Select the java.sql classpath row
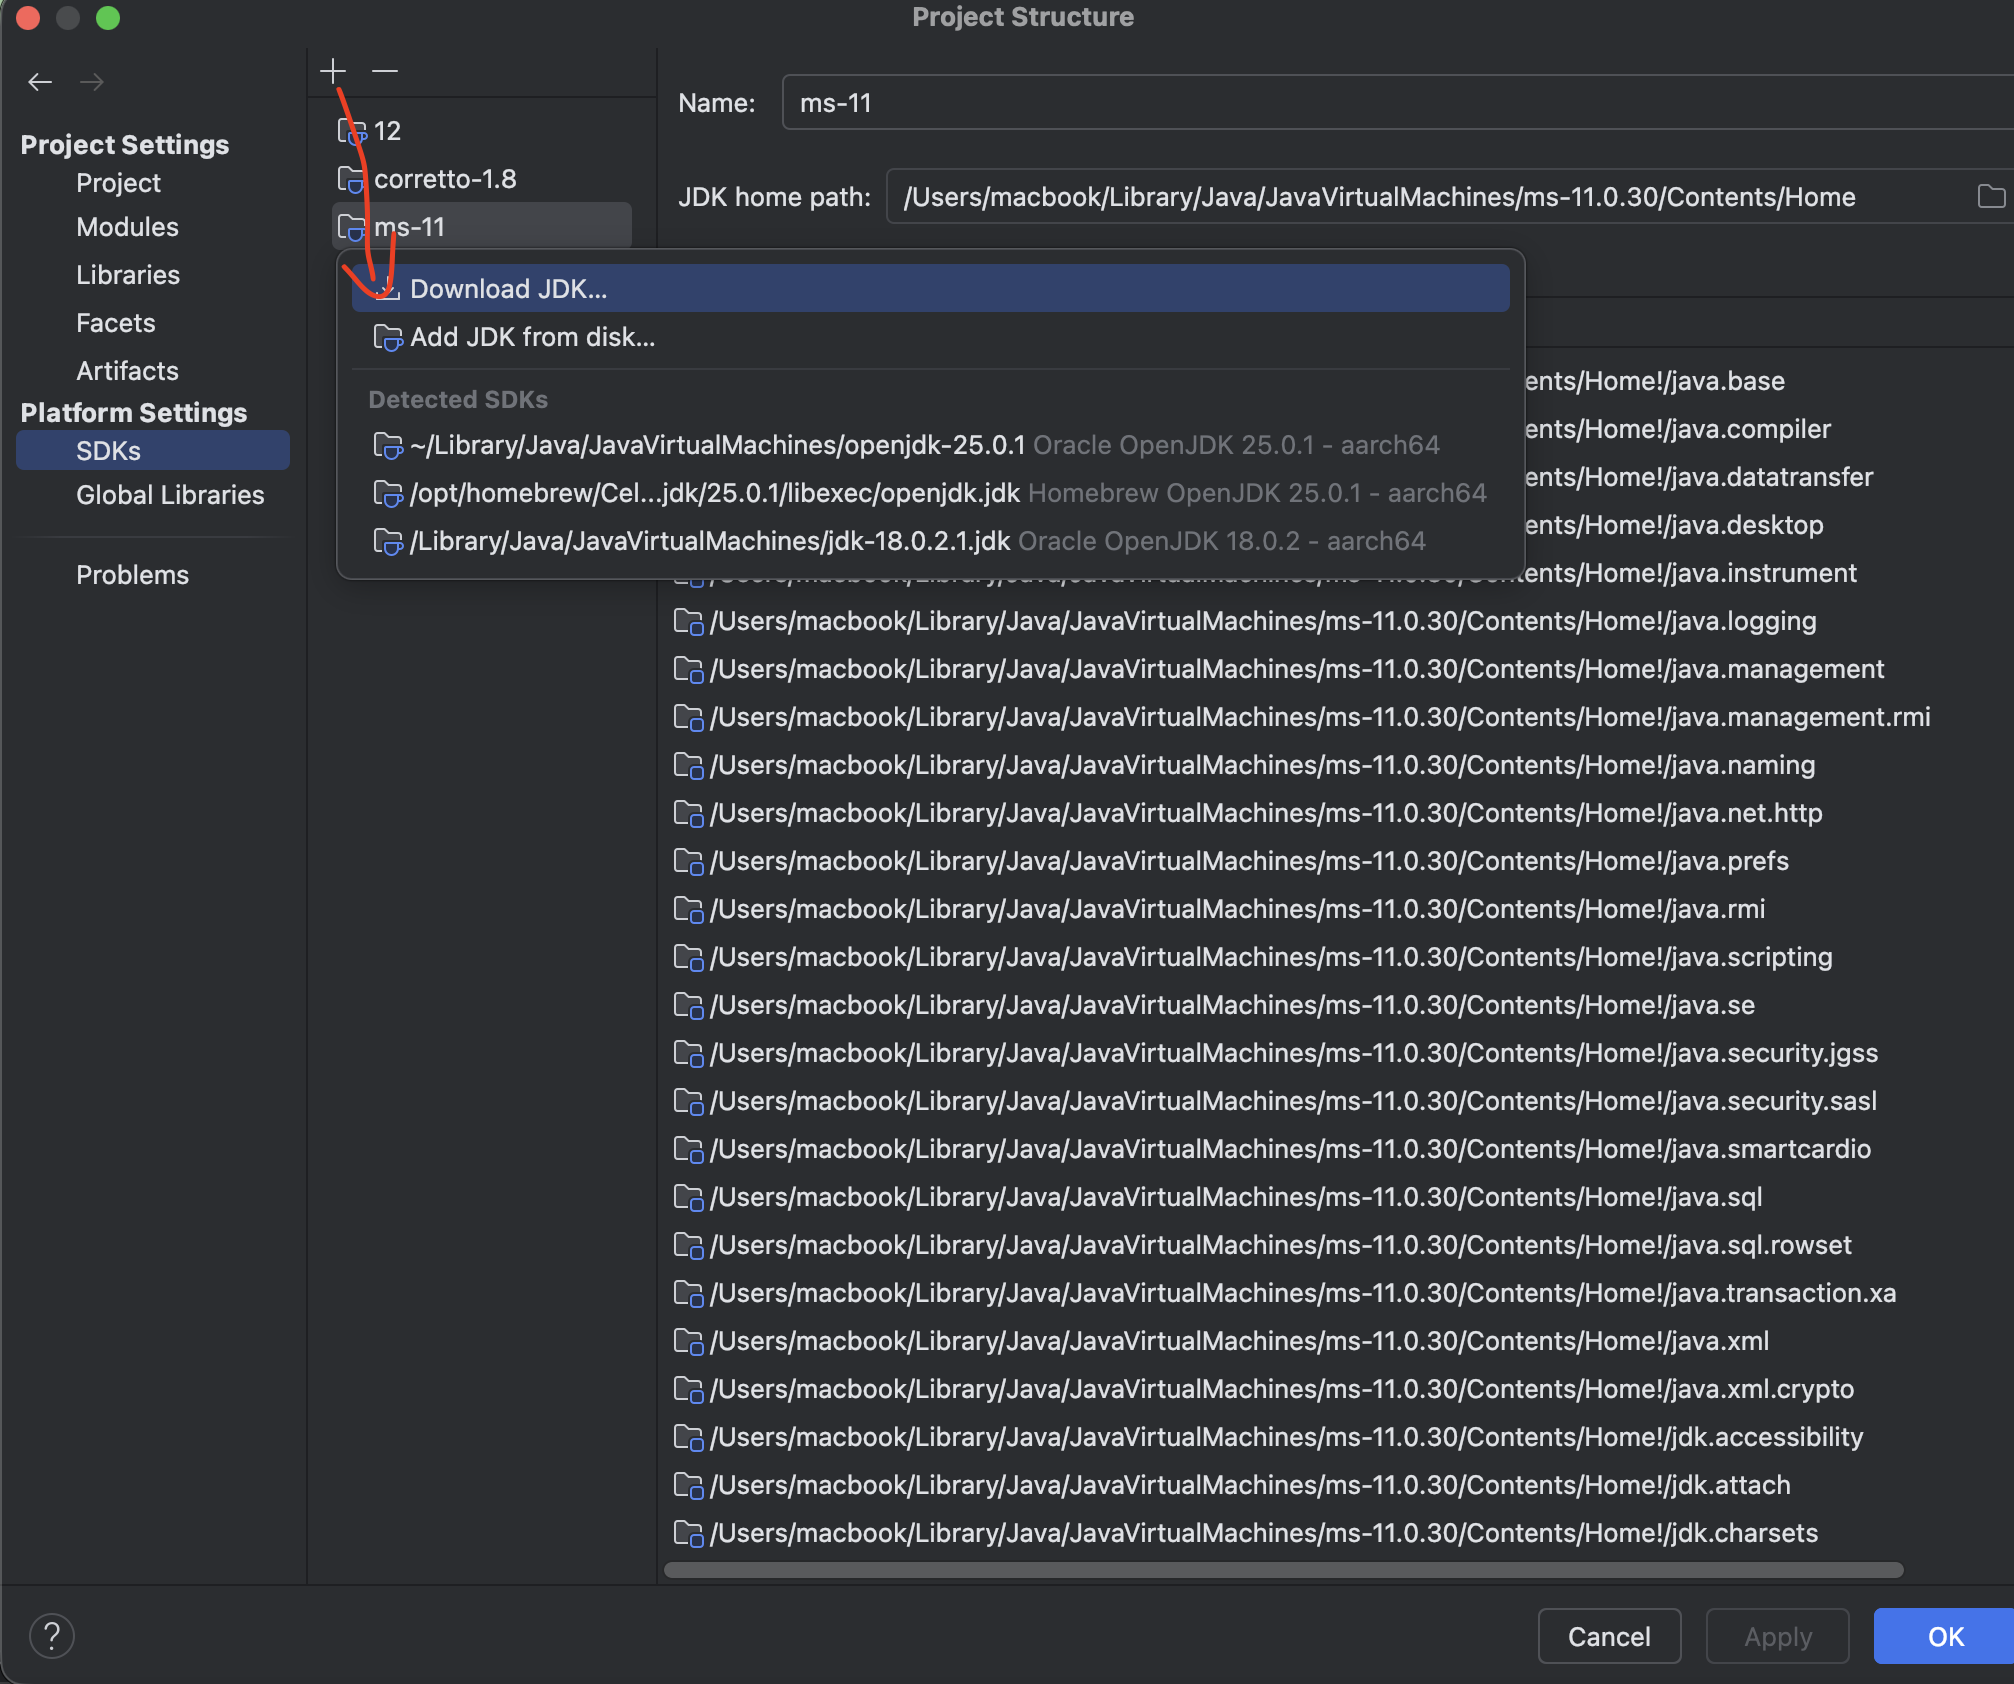 [1218, 1197]
